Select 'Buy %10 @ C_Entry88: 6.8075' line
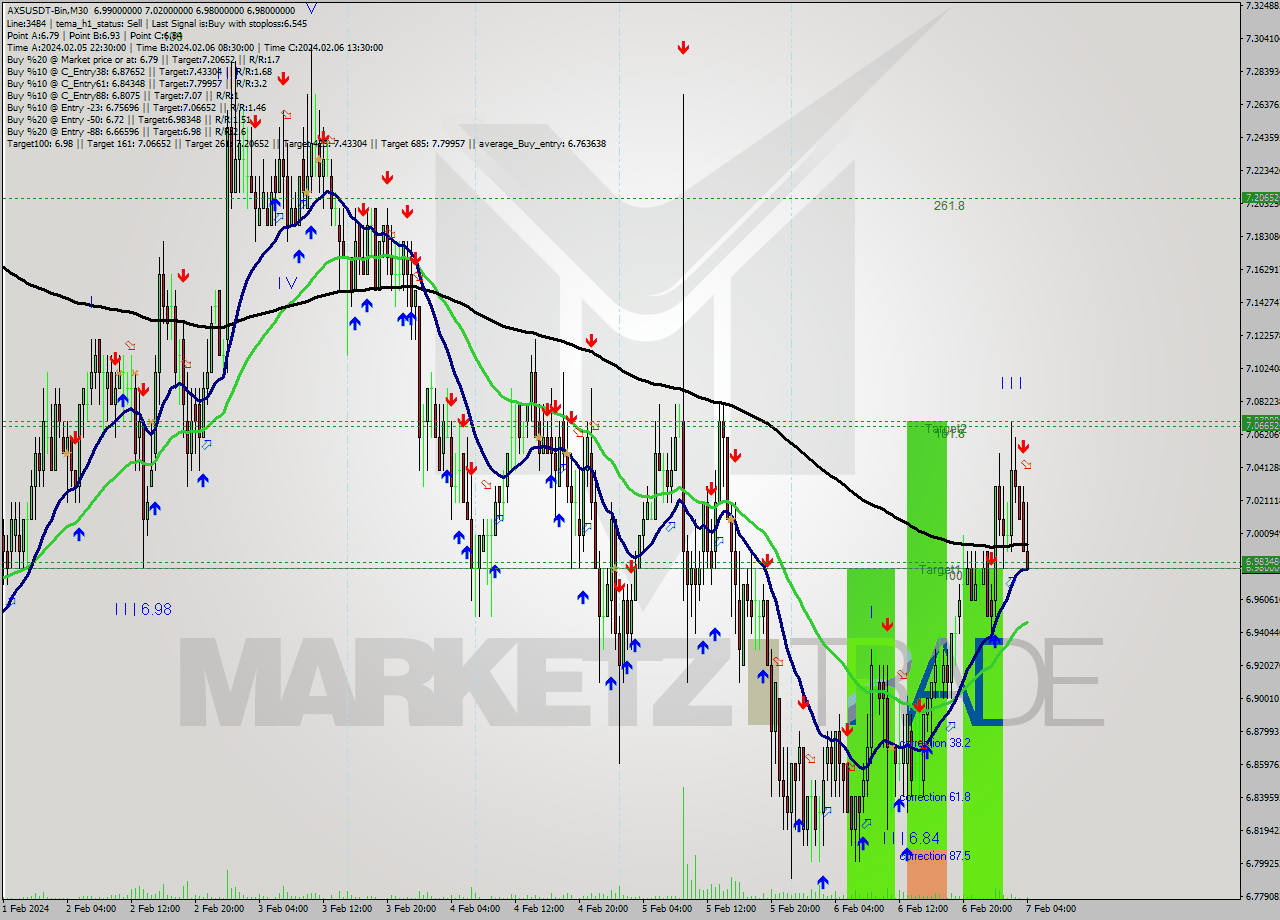The width and height of the screenshot is (1280, 920). coord(123,95)
